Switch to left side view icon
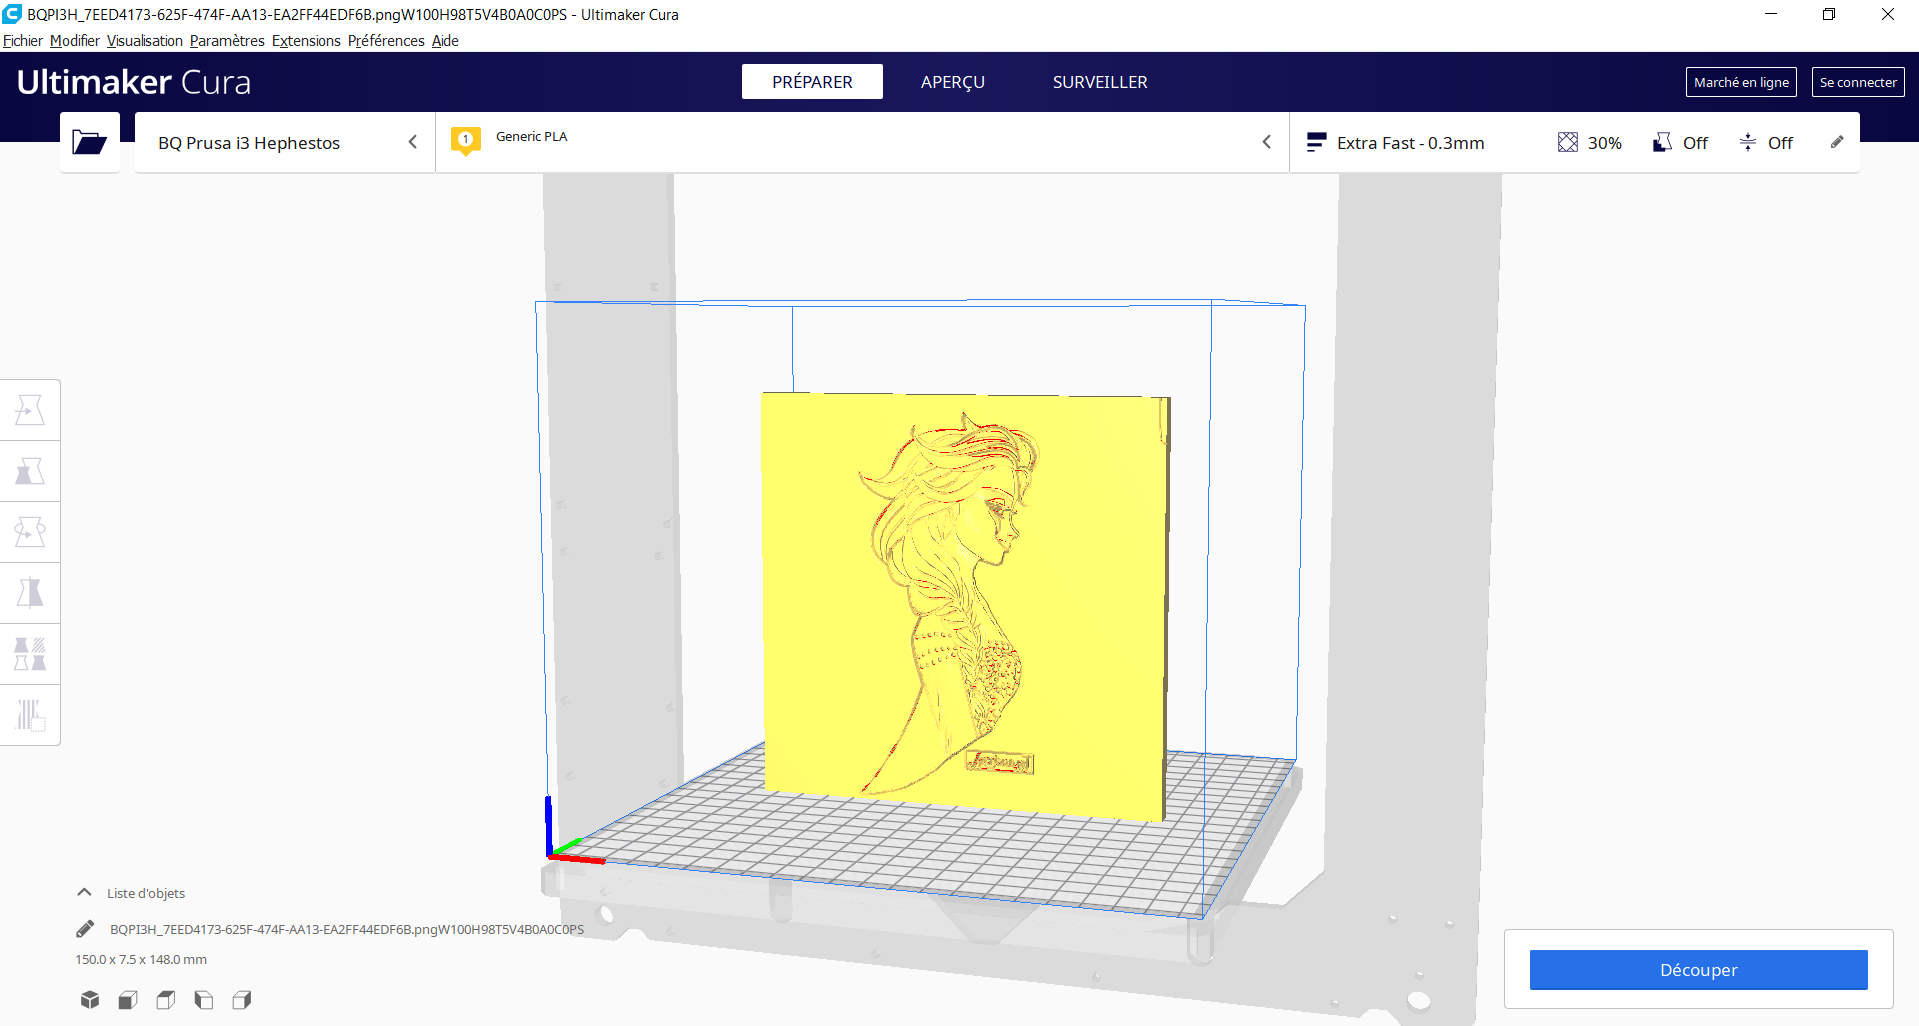The width and height of the screenshot is (1919, 1026). pyautogui.click(x=204, y=999)
